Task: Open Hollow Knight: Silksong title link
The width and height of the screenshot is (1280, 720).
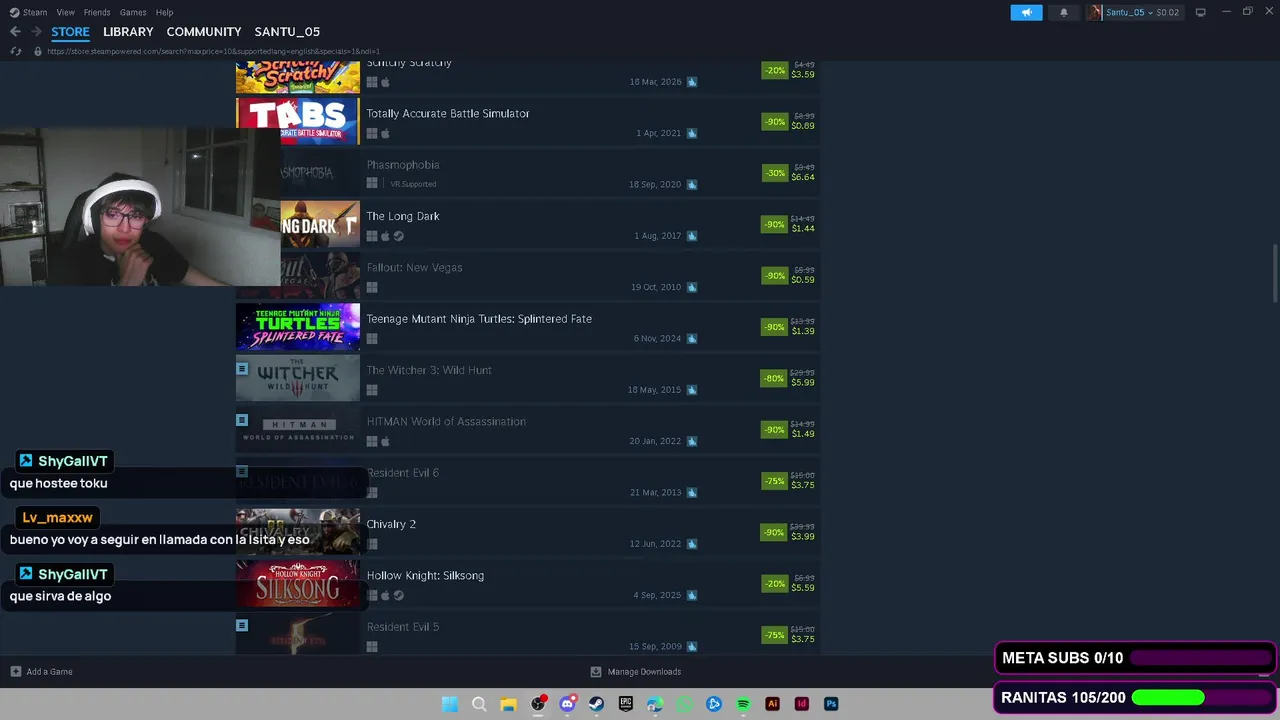Action: coord(425,576)
